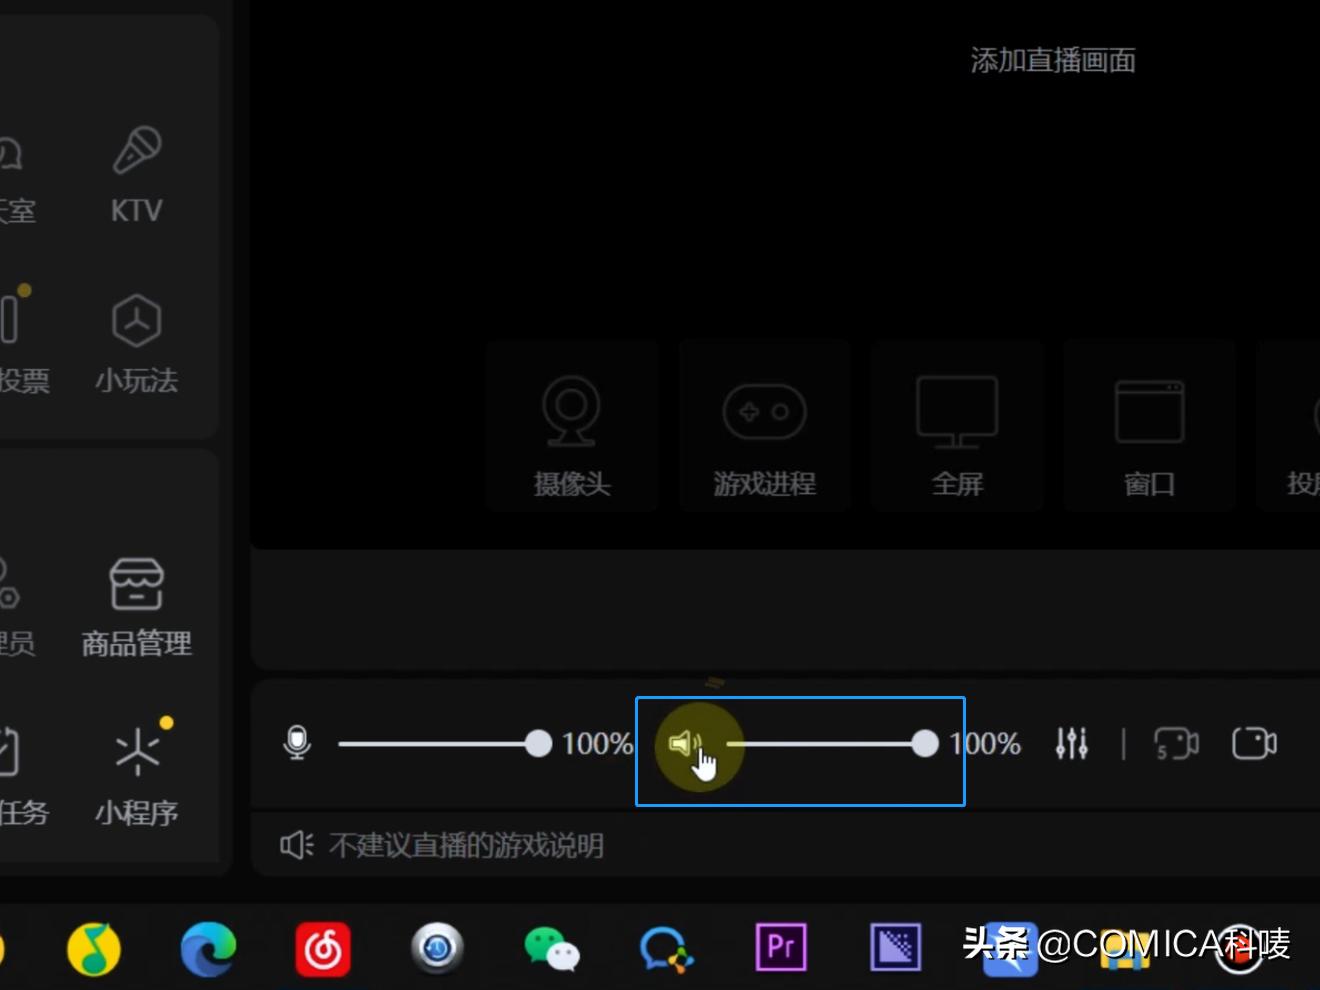Select the 摄像头 camera source
The image size is (1320, 990).
[570, 425]
